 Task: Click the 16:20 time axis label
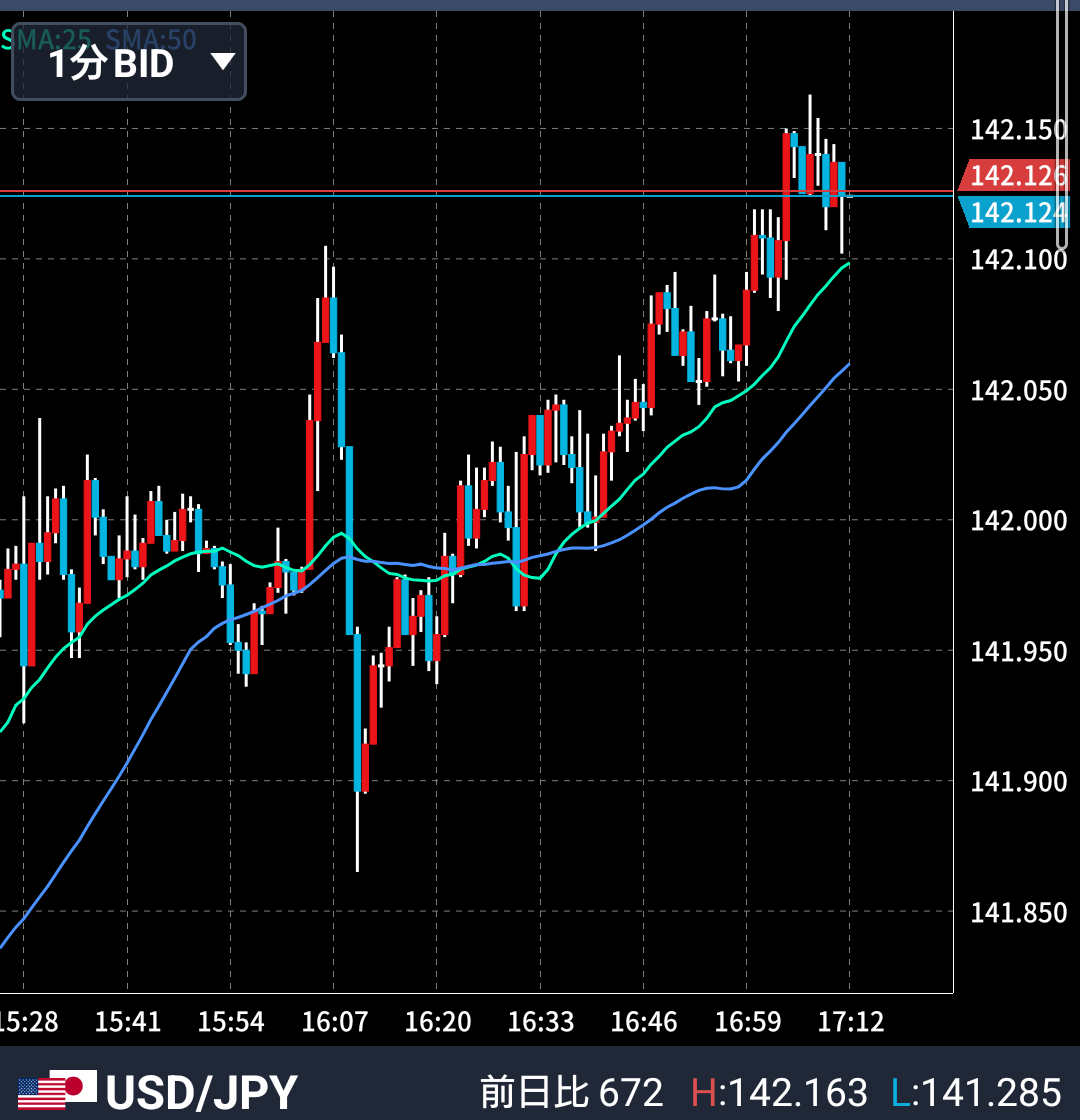[438, 1021]
